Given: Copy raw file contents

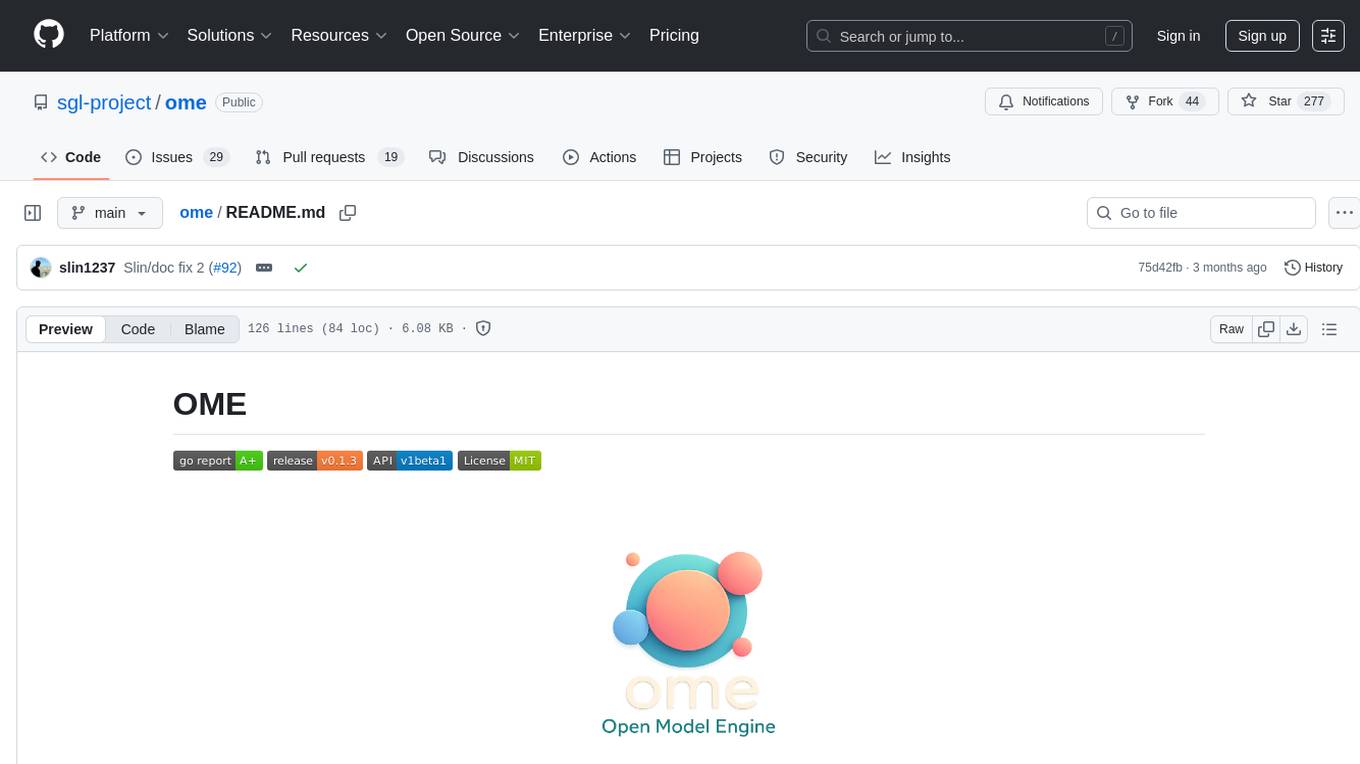Looking at the screenshot, I should point(1266,329).
